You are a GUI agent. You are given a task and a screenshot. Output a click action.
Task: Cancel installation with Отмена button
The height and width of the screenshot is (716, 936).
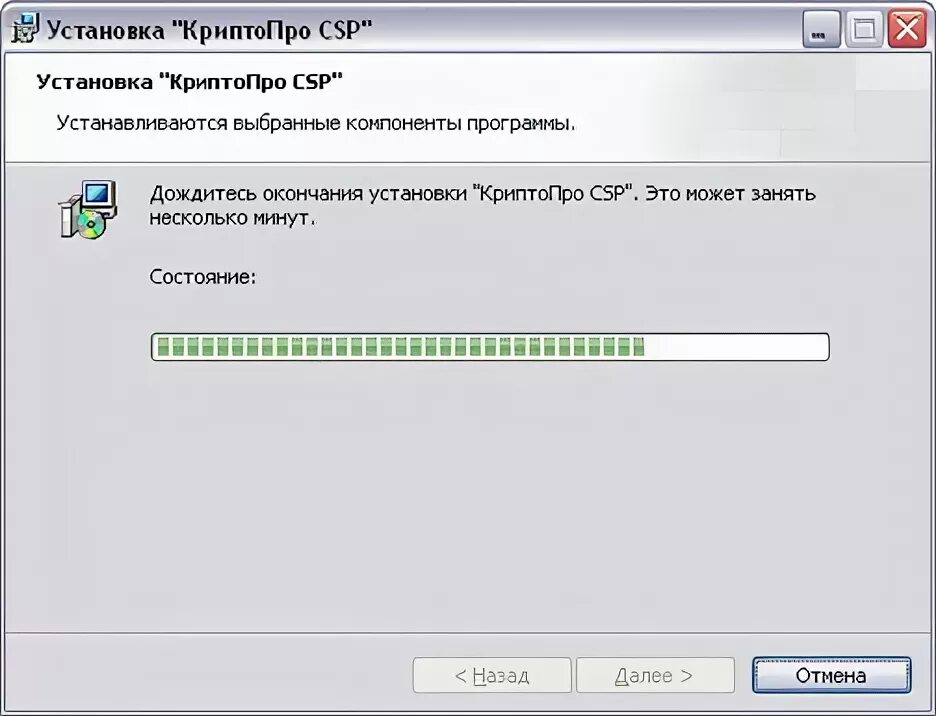click(831, 675)
